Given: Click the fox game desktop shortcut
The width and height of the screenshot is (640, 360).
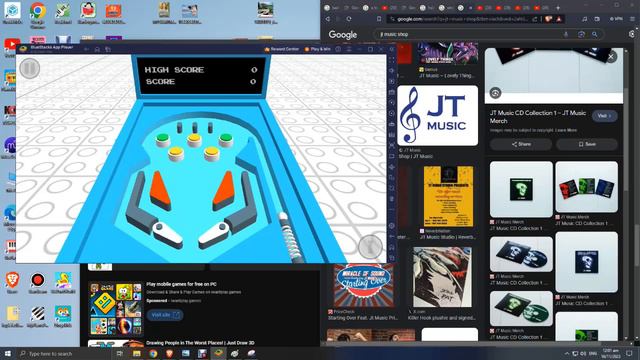Looking at the screenshot, I should [63, 316].
